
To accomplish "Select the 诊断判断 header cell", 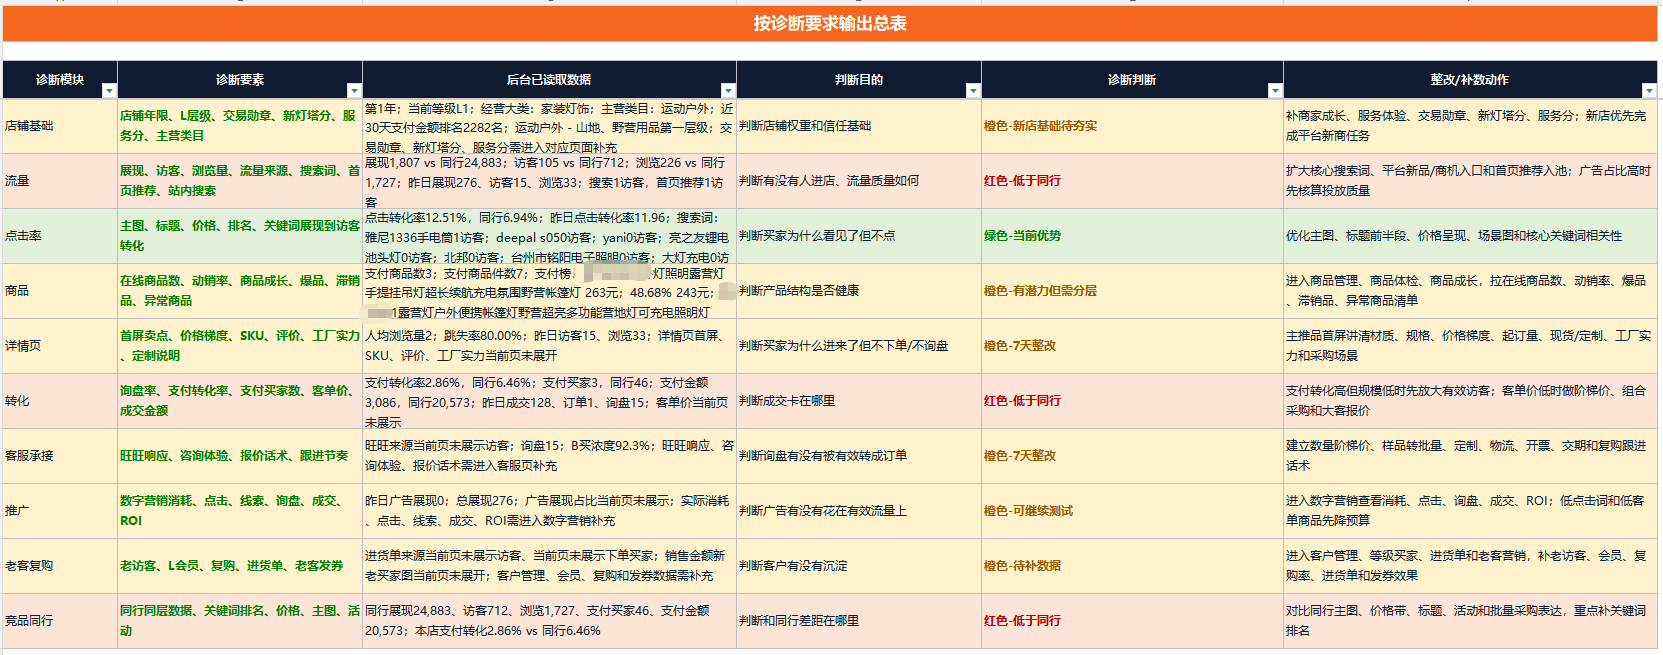I will point(1132,80).
